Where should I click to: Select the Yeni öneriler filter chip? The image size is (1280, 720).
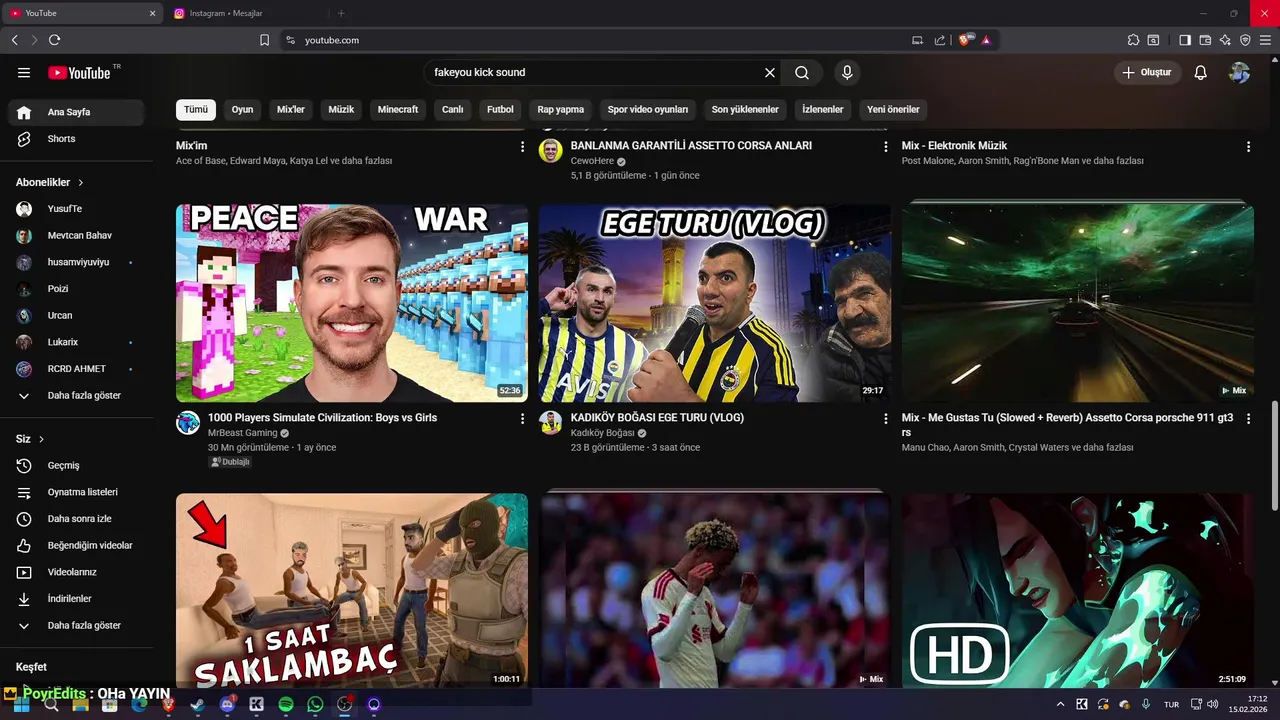click(x=893, y=110)
